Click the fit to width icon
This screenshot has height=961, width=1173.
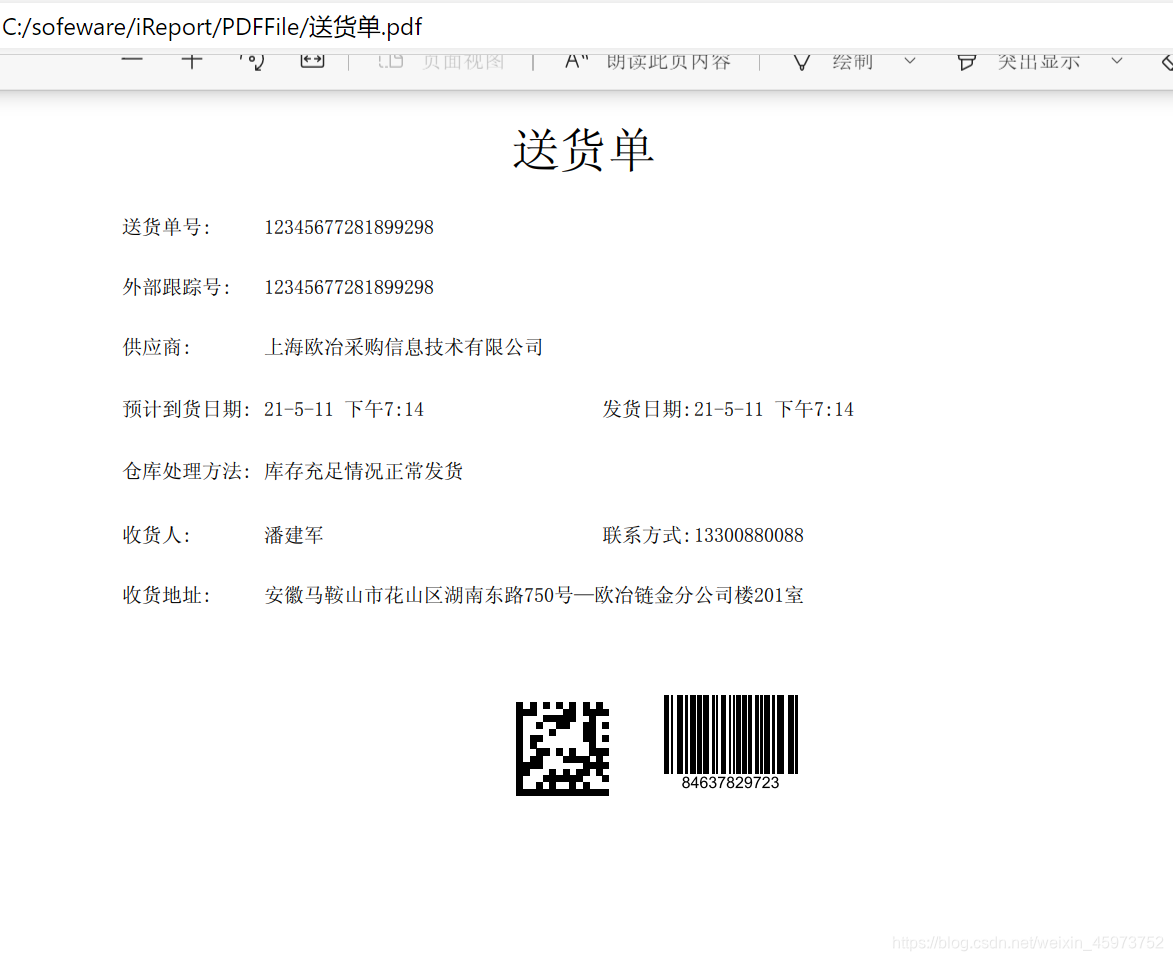312,61
